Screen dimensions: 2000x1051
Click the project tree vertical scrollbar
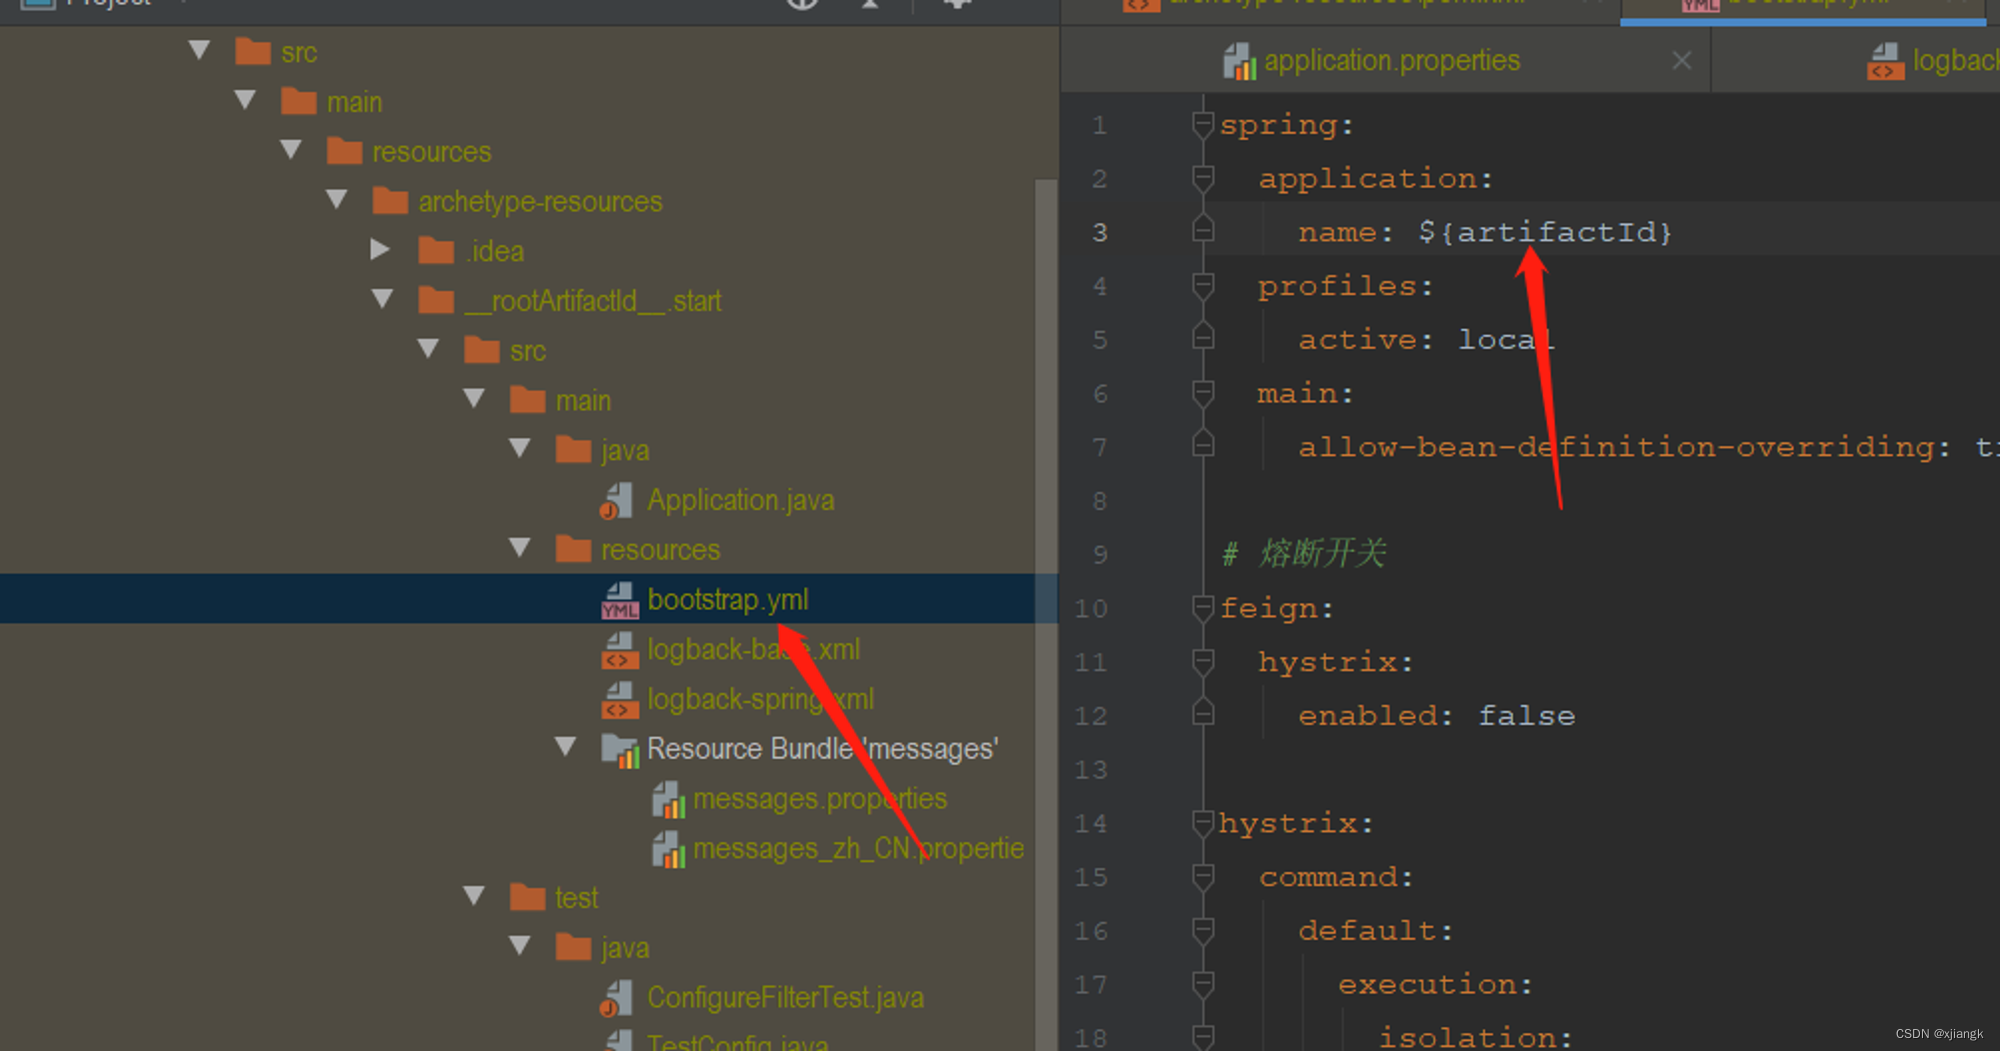(1046, 615)
